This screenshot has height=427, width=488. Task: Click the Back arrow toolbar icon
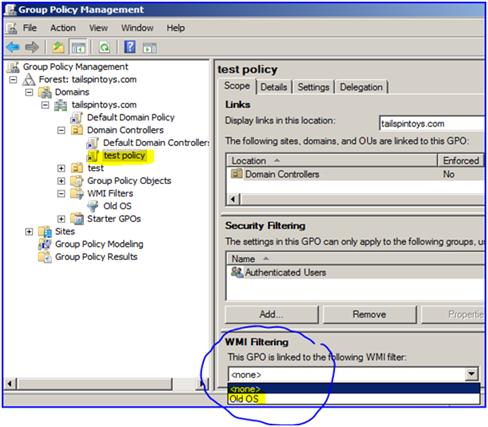[13, 47]
